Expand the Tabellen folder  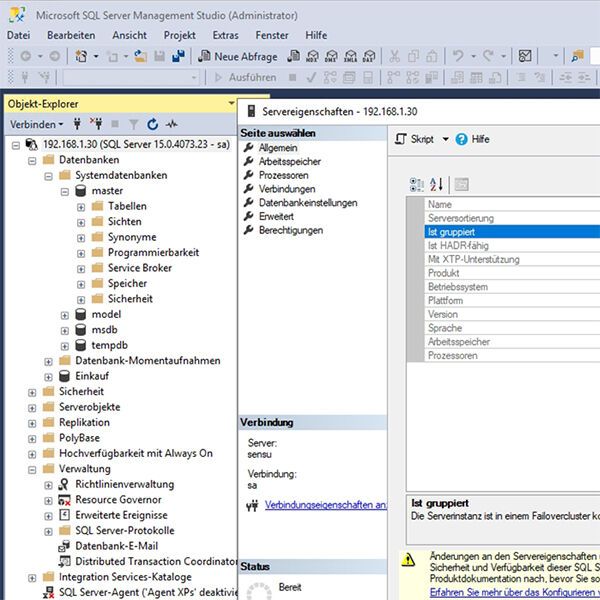[81, 207]
